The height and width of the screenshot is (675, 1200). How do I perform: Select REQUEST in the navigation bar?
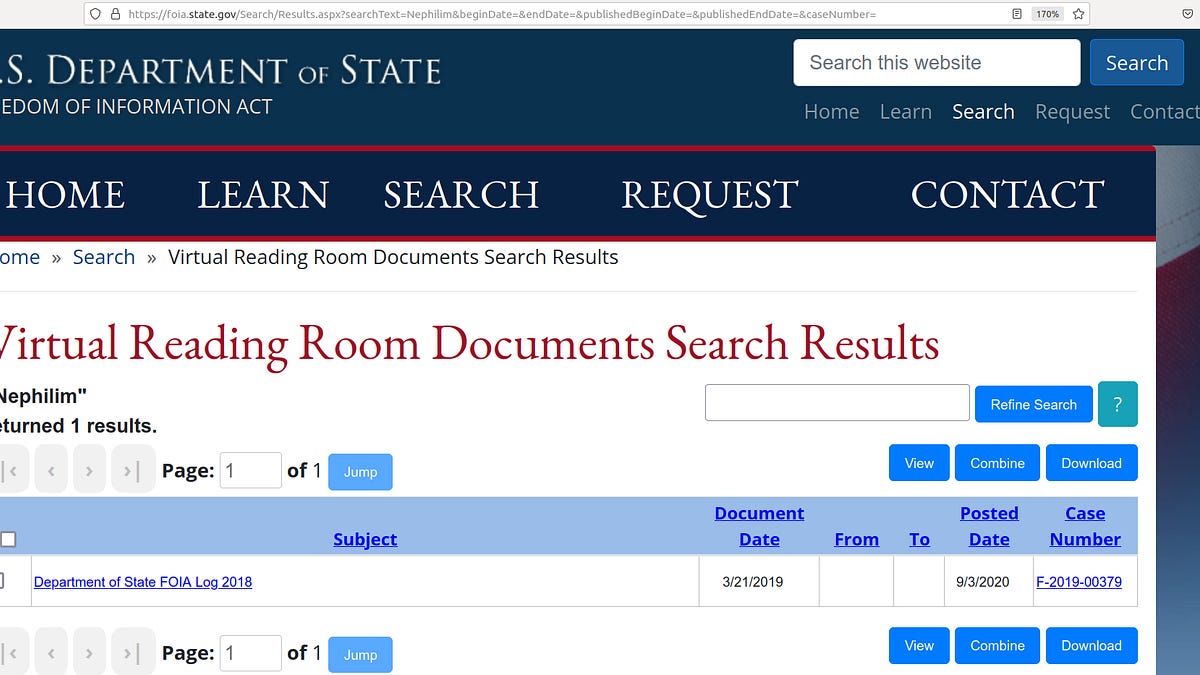[x=709, y=195]
